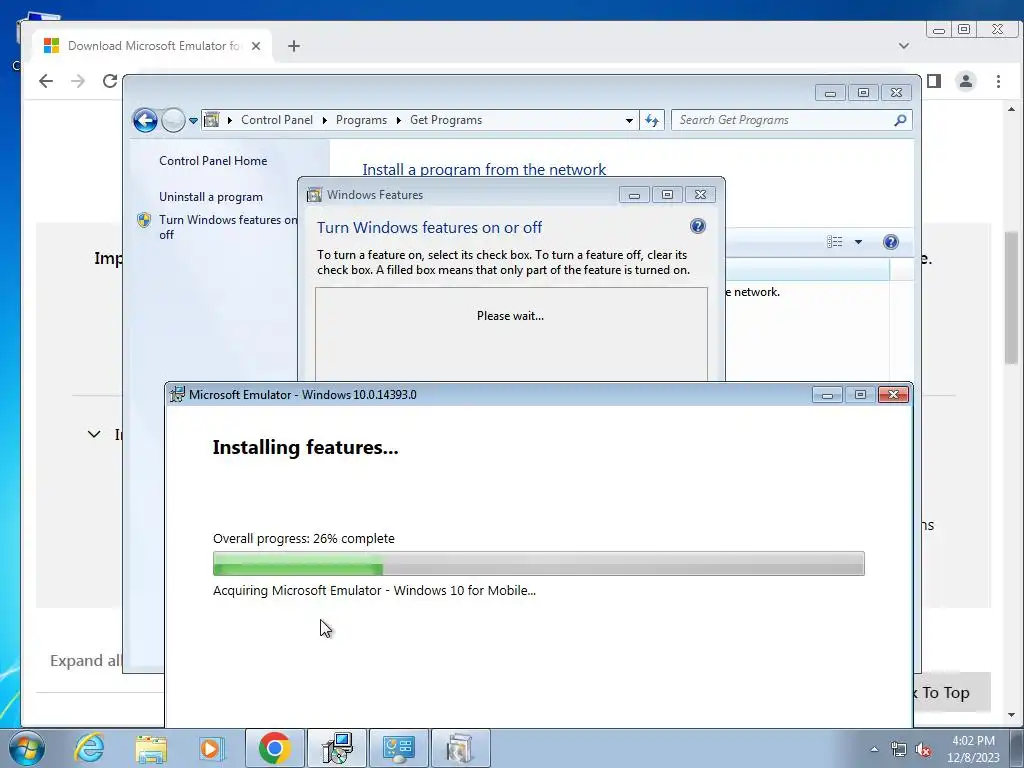The image size is (1024, 768).
Task: Click the Chrome page scroll up arrow
Action: tap(1012, 109)
